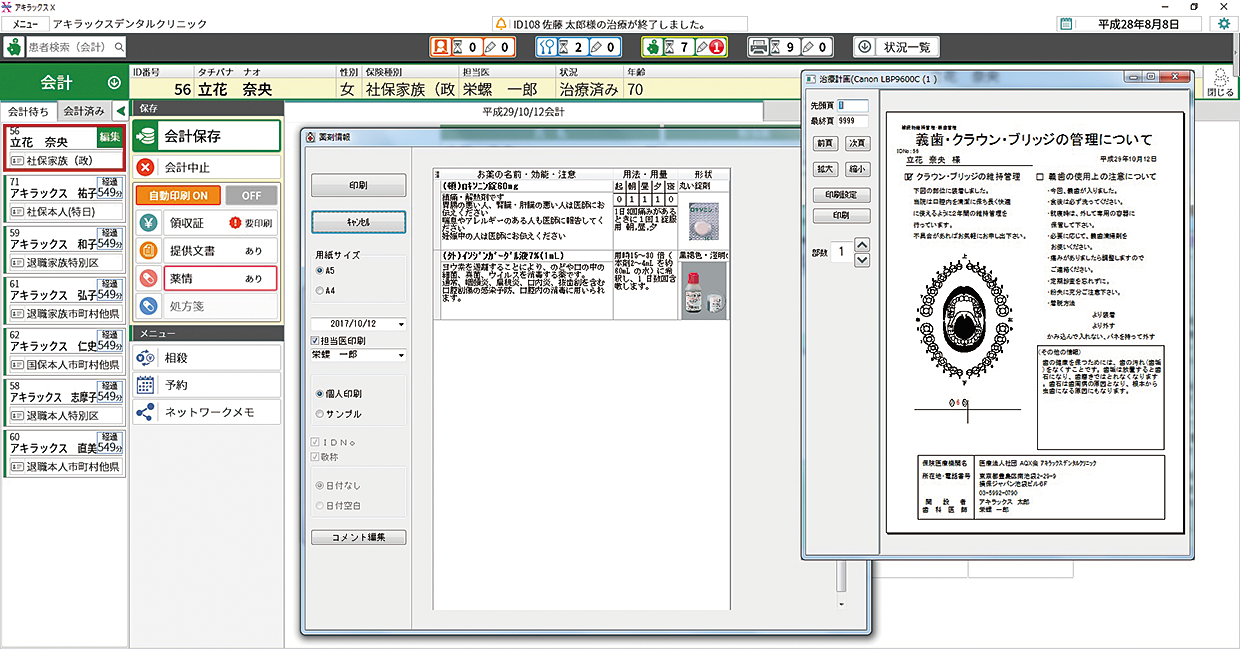Open the メニュー menu
The height and width of the screenshot is (650, 1240).
25,23
